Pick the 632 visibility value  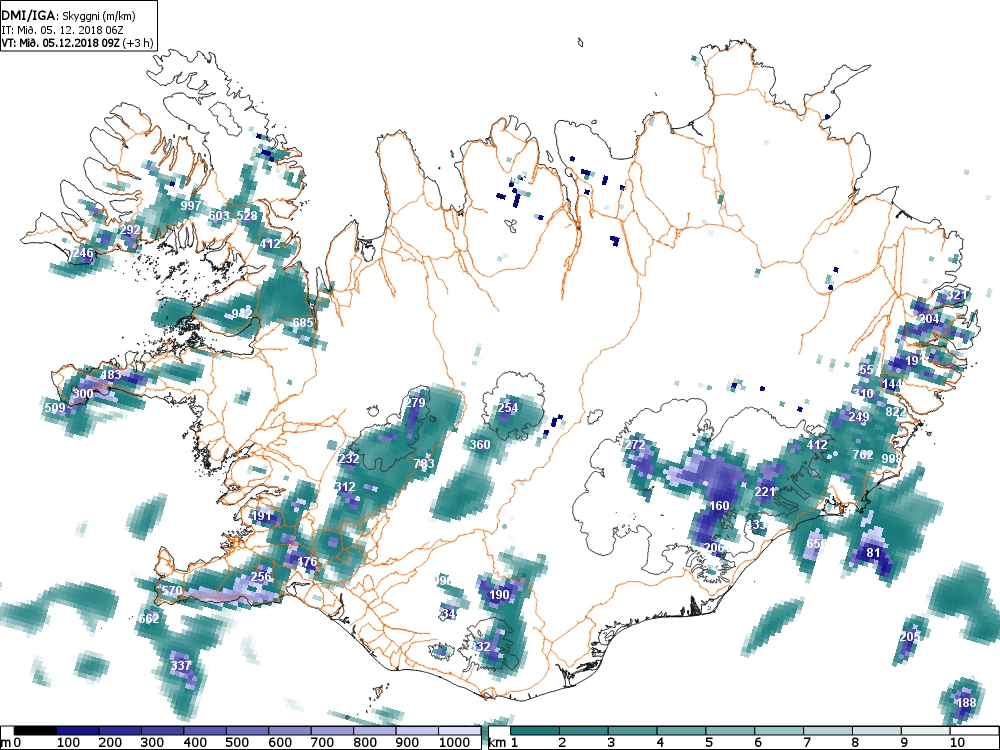[480, 646]
